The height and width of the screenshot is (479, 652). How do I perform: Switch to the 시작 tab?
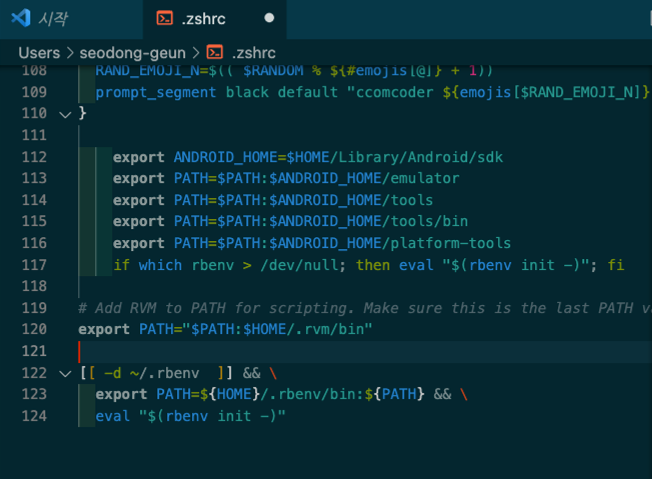click(71, 19)
